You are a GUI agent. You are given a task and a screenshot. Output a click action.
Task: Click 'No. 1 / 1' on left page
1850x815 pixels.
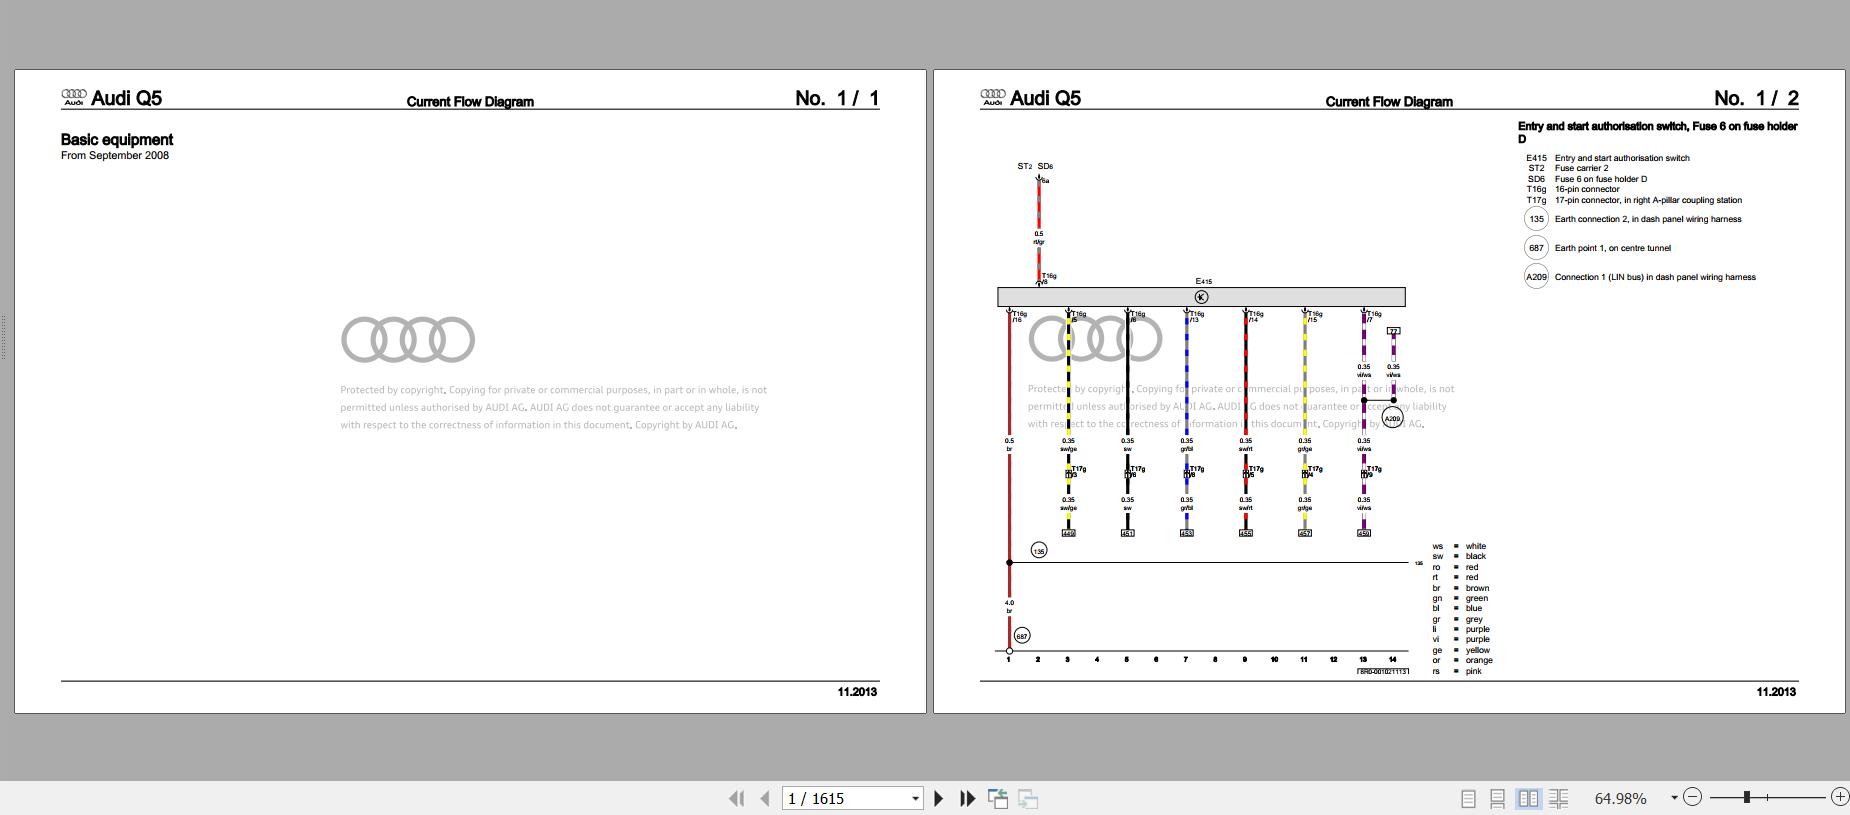point(837,98)
